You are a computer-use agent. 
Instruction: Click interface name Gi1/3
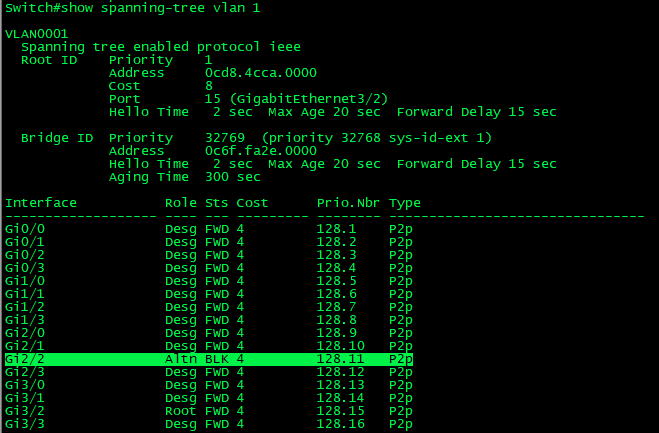[x=25, y=320]
